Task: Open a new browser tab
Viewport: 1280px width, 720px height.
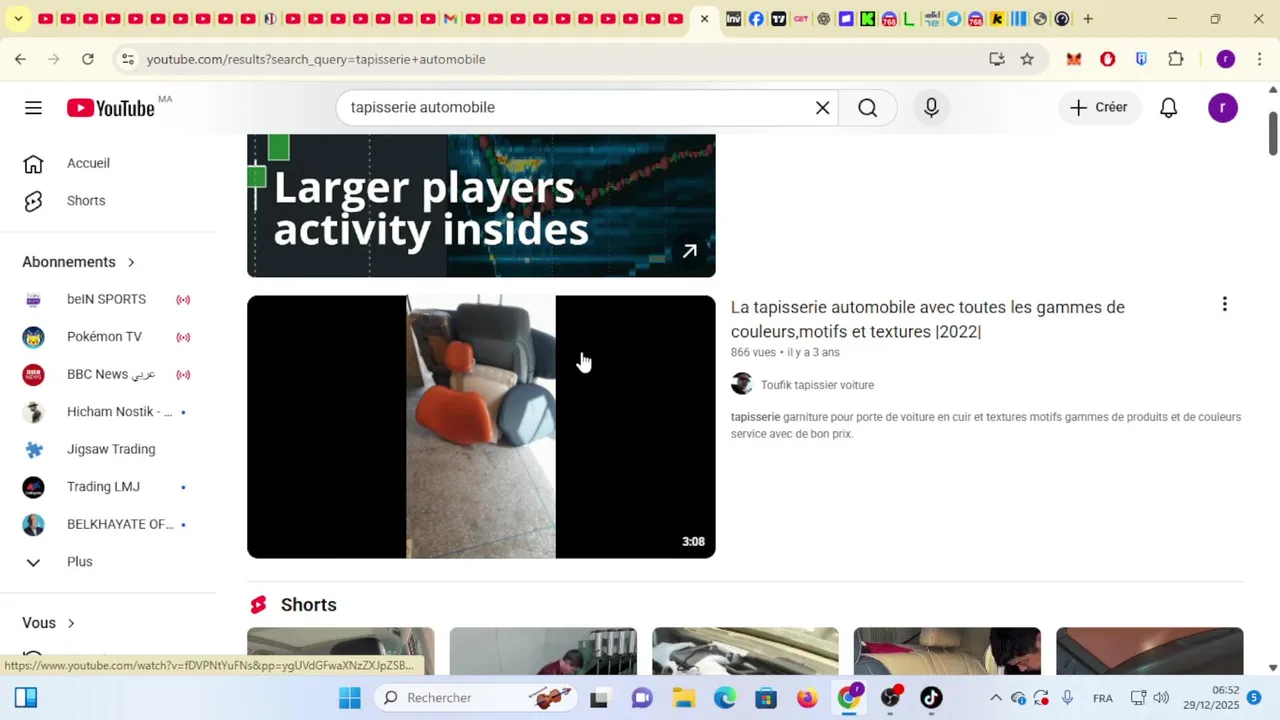Action: point(1088,19)
